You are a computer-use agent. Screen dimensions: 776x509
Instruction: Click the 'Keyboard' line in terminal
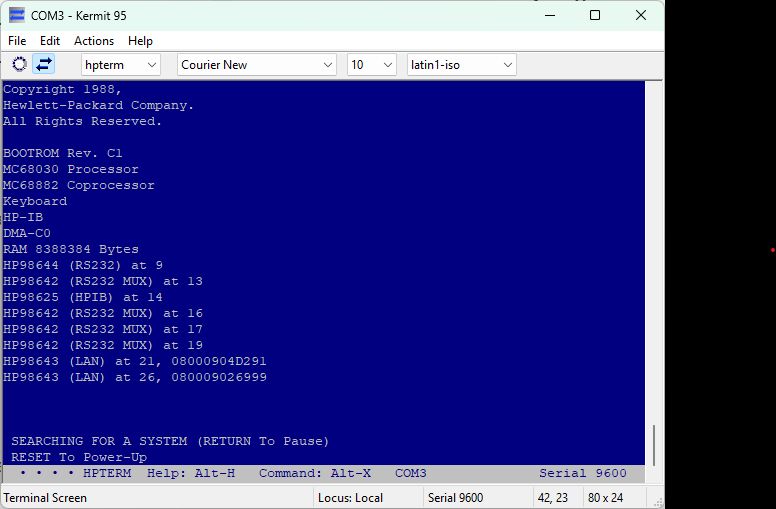(35, 201)
